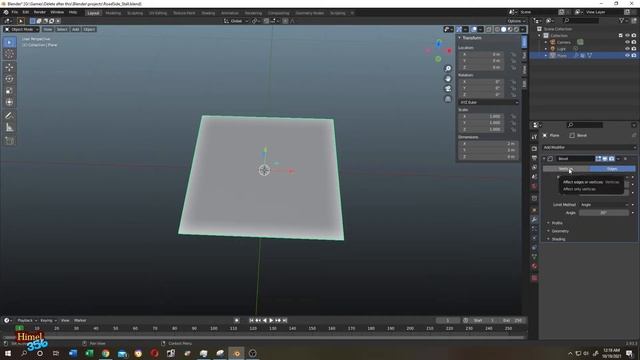
Task: Select the Add Cube tool in the viewport toolbar
Action: pyautogui.click(x=9, y=141)
